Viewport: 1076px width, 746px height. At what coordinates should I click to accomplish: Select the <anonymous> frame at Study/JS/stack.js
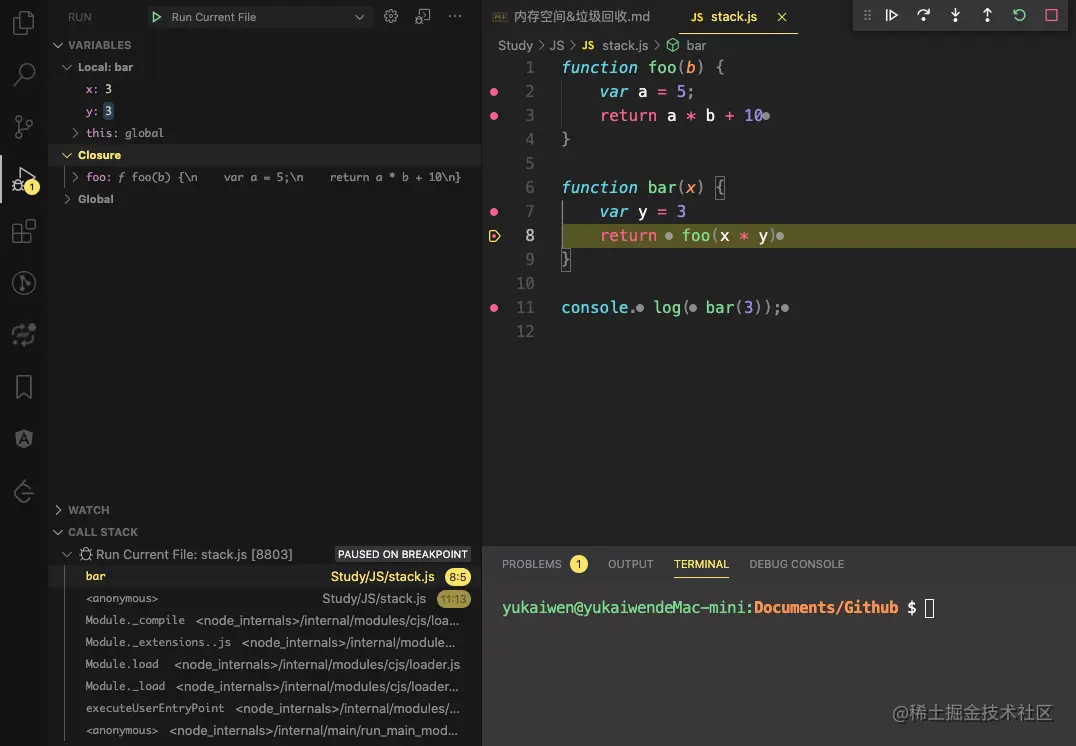pyautogui.click(x=265, y=598)
